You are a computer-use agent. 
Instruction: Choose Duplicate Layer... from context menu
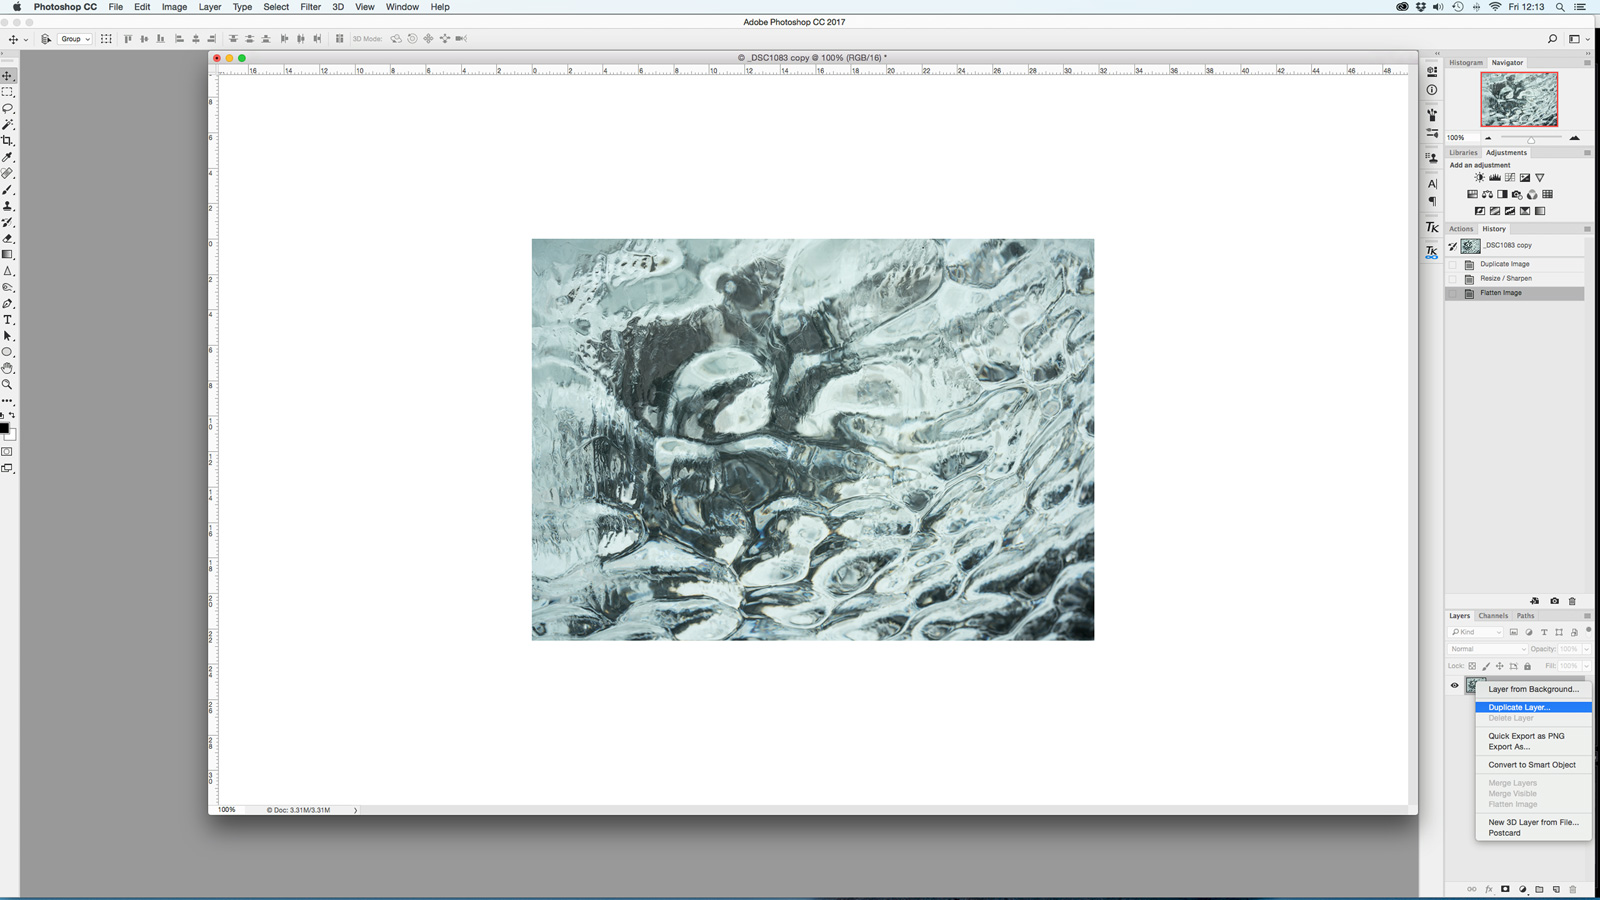point(1534,707)
